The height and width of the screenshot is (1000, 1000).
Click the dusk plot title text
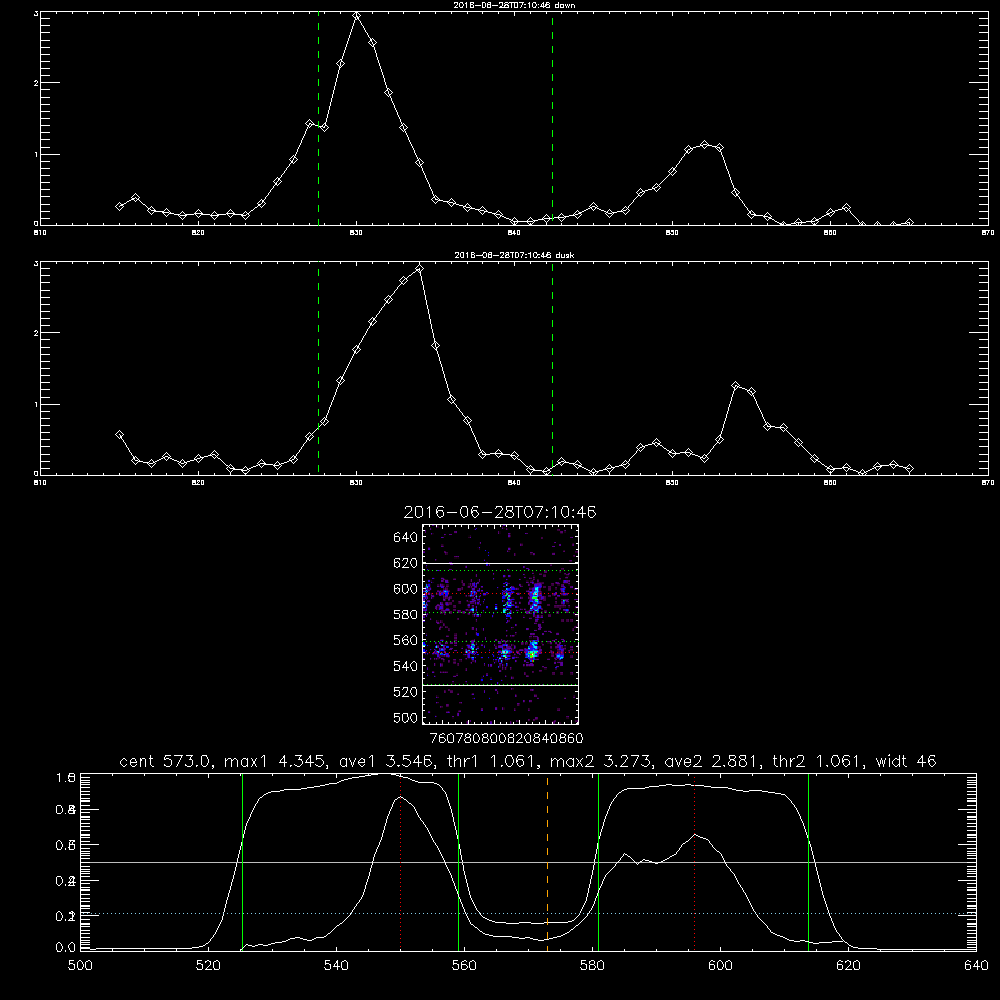(x=514, y=255)
